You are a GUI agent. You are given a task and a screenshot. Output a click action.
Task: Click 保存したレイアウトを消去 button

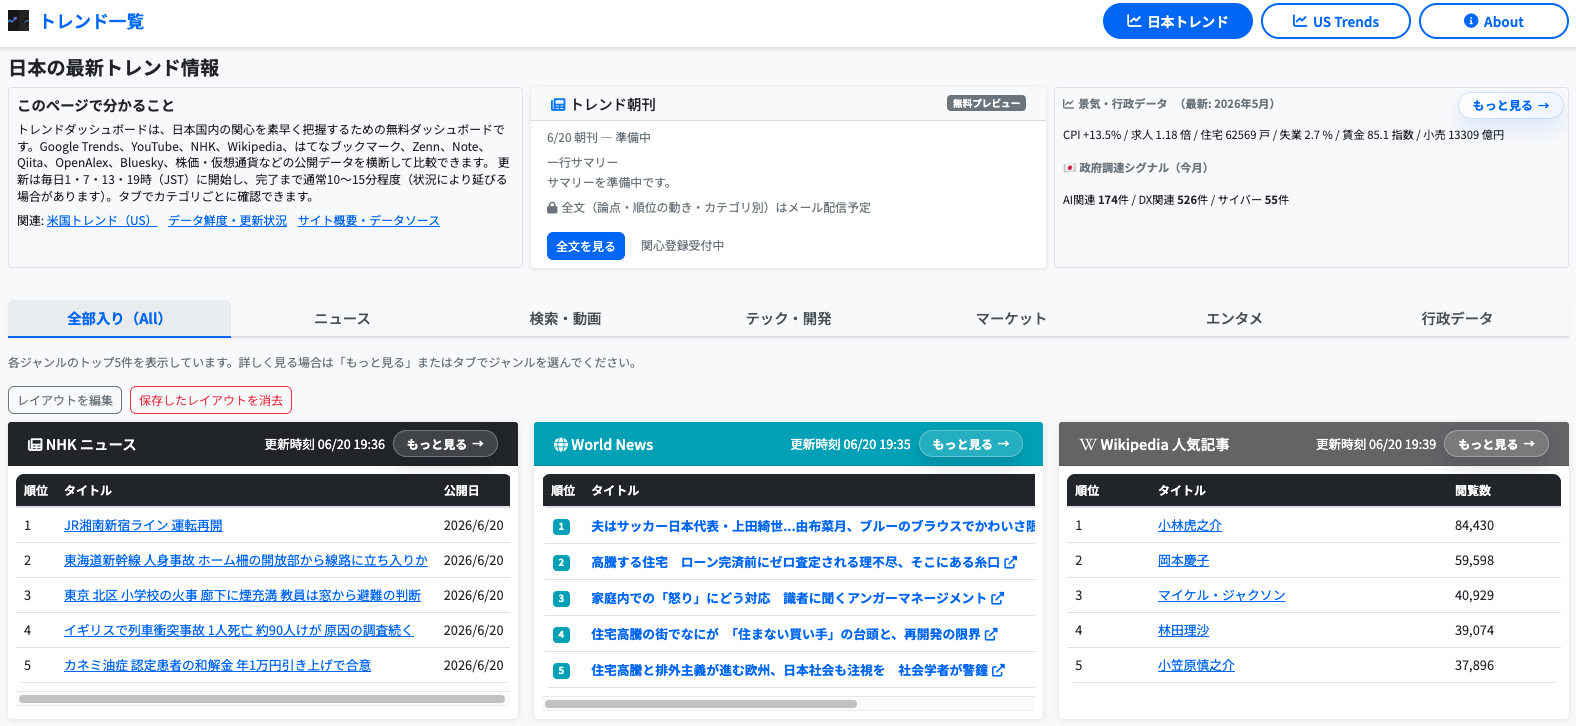pos(211,400)
